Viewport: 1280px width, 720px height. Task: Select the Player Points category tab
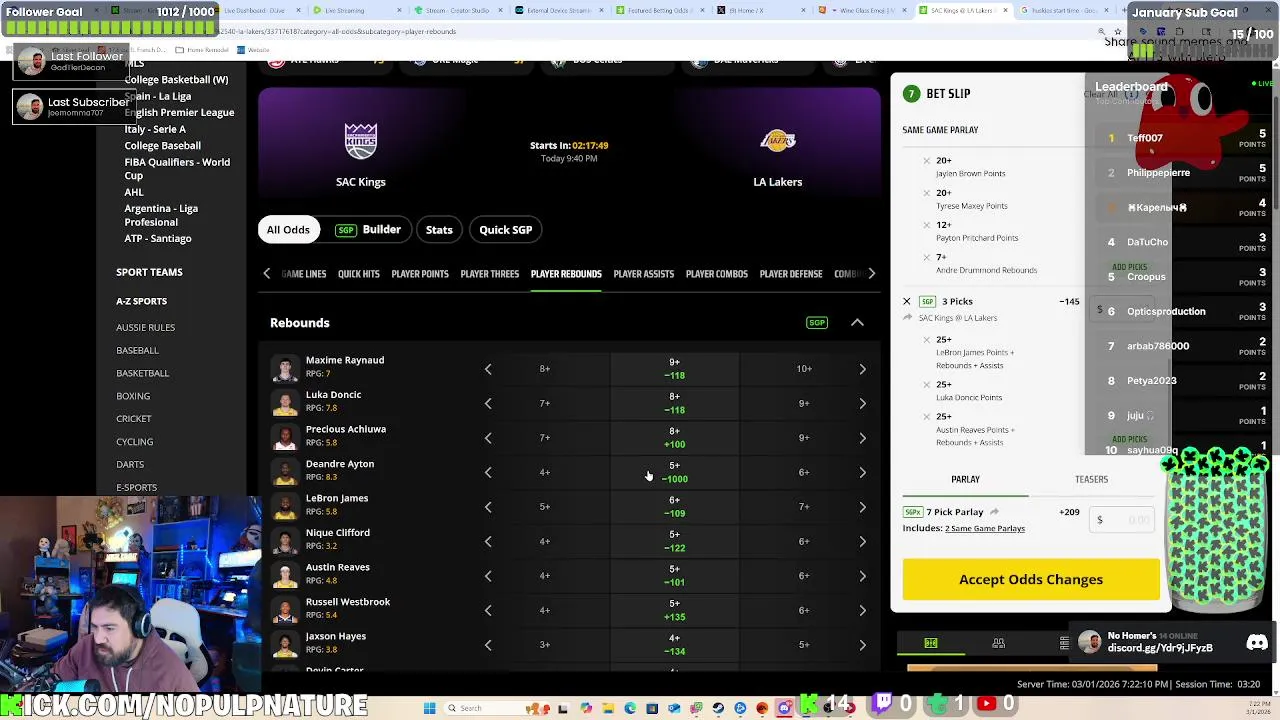[420, 274]
